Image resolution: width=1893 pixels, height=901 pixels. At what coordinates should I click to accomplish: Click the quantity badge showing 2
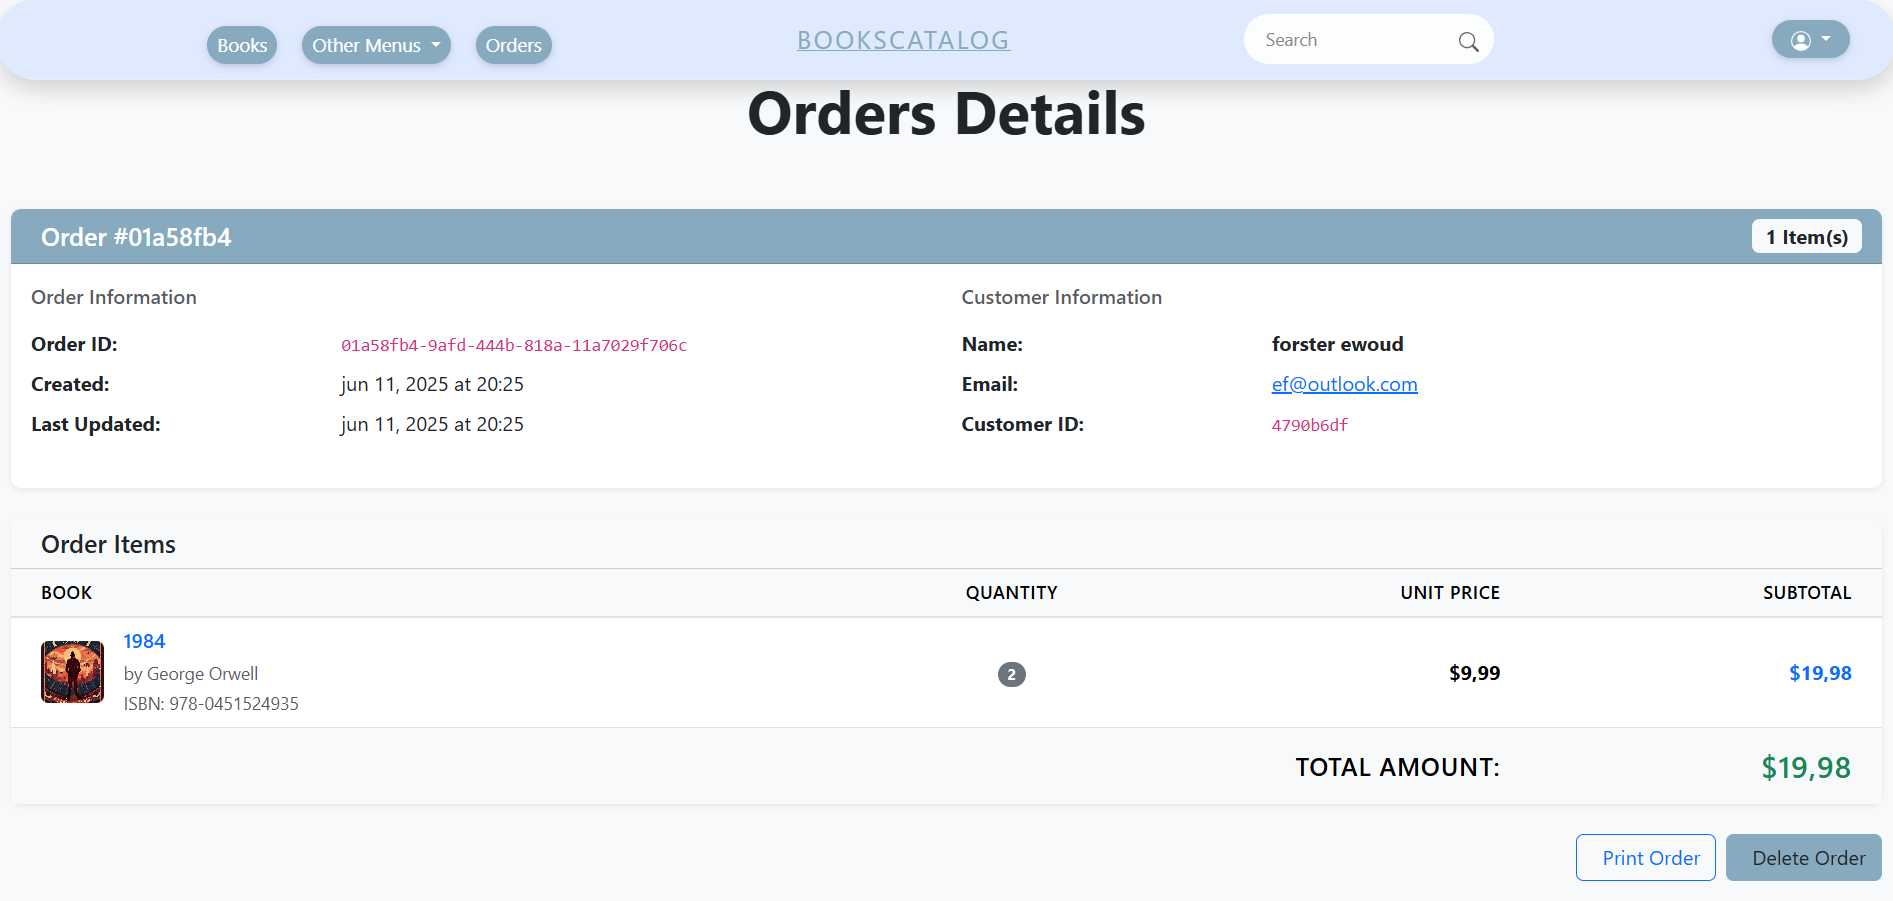[x=1011, y=674]
